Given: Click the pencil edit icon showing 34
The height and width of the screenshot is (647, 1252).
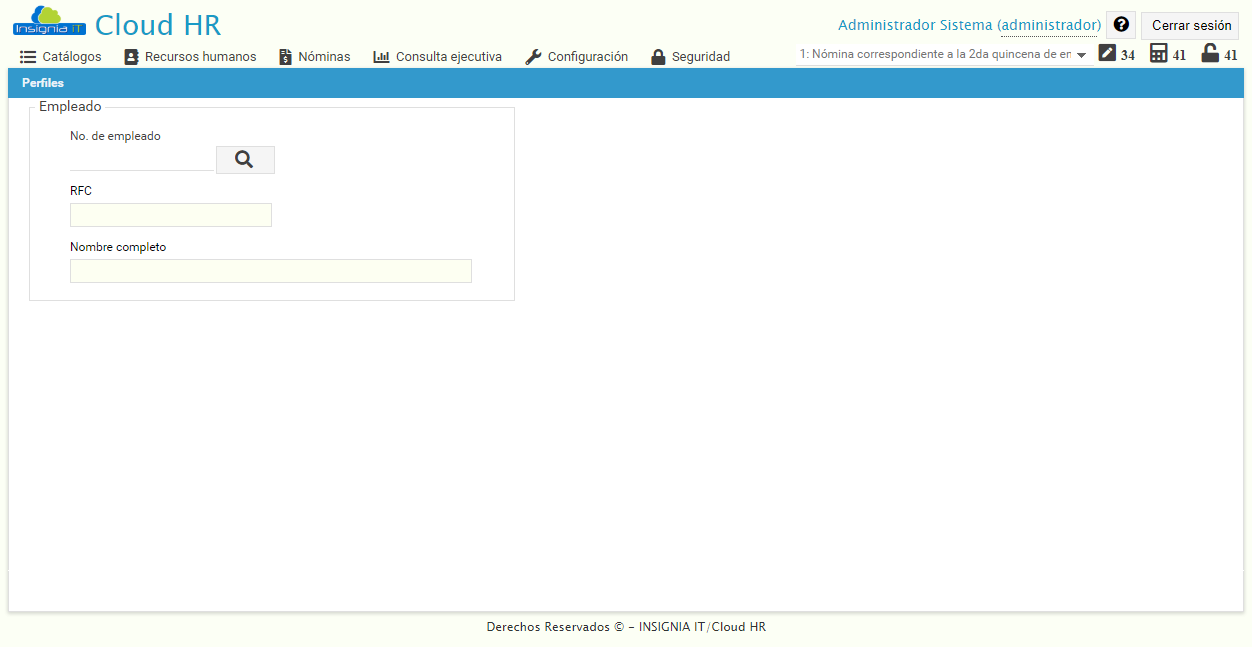Looking at the screenshot, I should pos(1106,53).
